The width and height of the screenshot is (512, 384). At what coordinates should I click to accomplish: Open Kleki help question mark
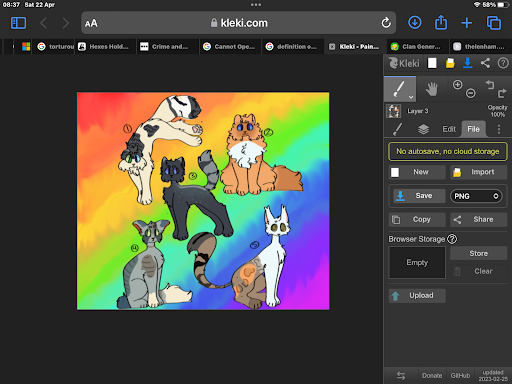pyautogui.click(x=503, y=63)
